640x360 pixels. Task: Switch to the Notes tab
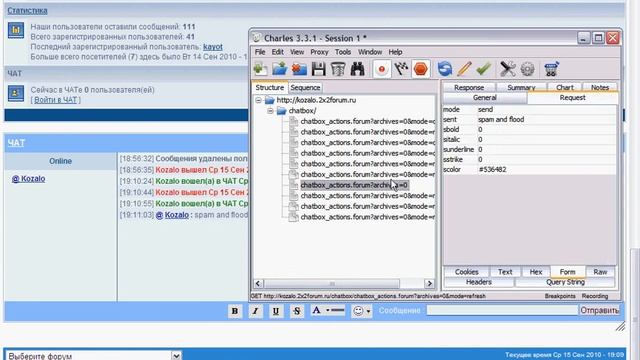coord(600,87)
